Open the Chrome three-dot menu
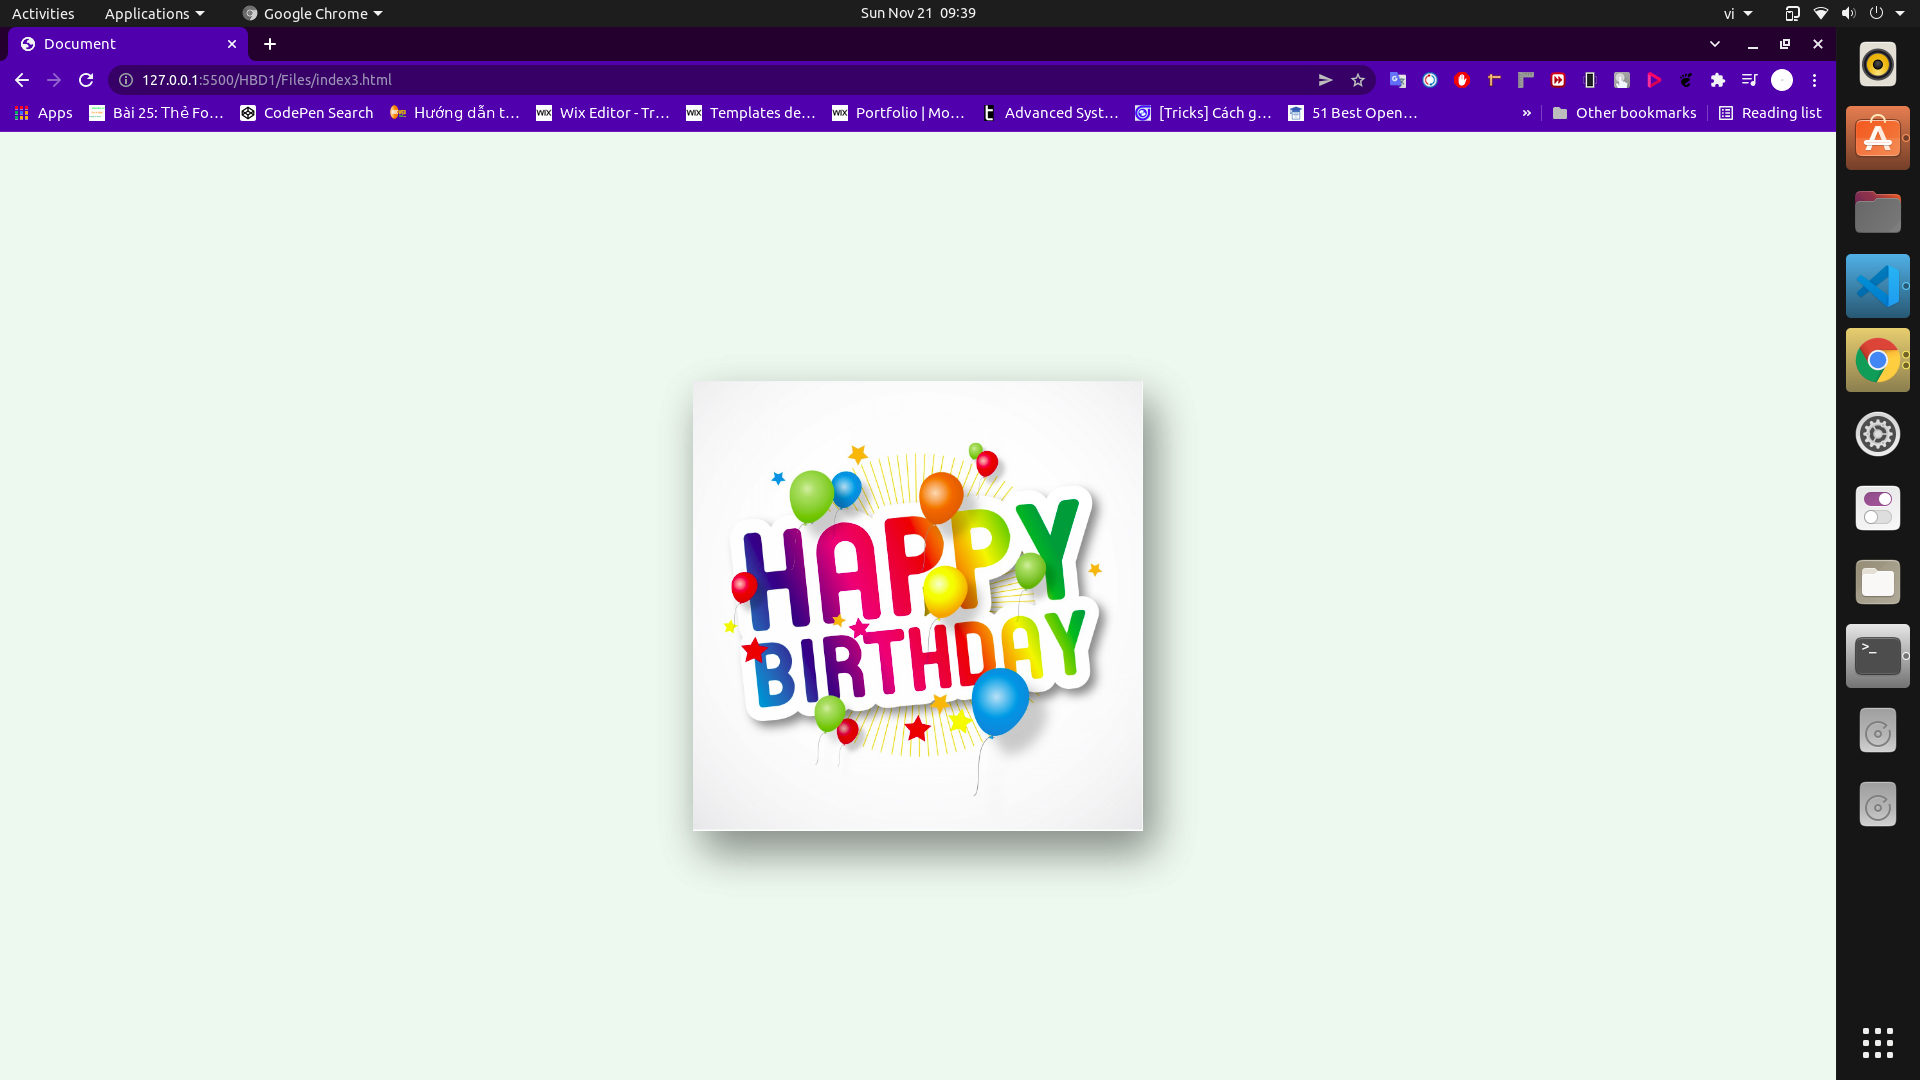The image size is (1920, 1080). [x=1814, y=80]
